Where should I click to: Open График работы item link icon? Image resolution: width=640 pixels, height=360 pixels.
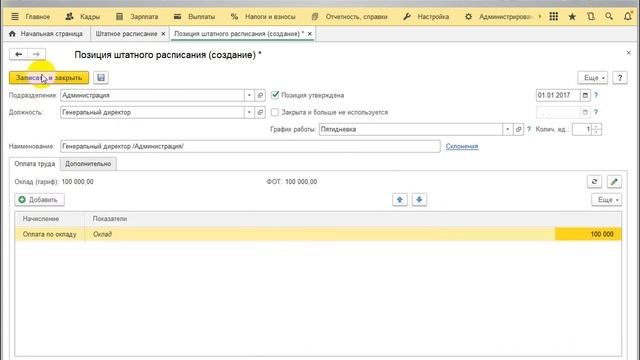pyautogui.click(x=518, y=129)
